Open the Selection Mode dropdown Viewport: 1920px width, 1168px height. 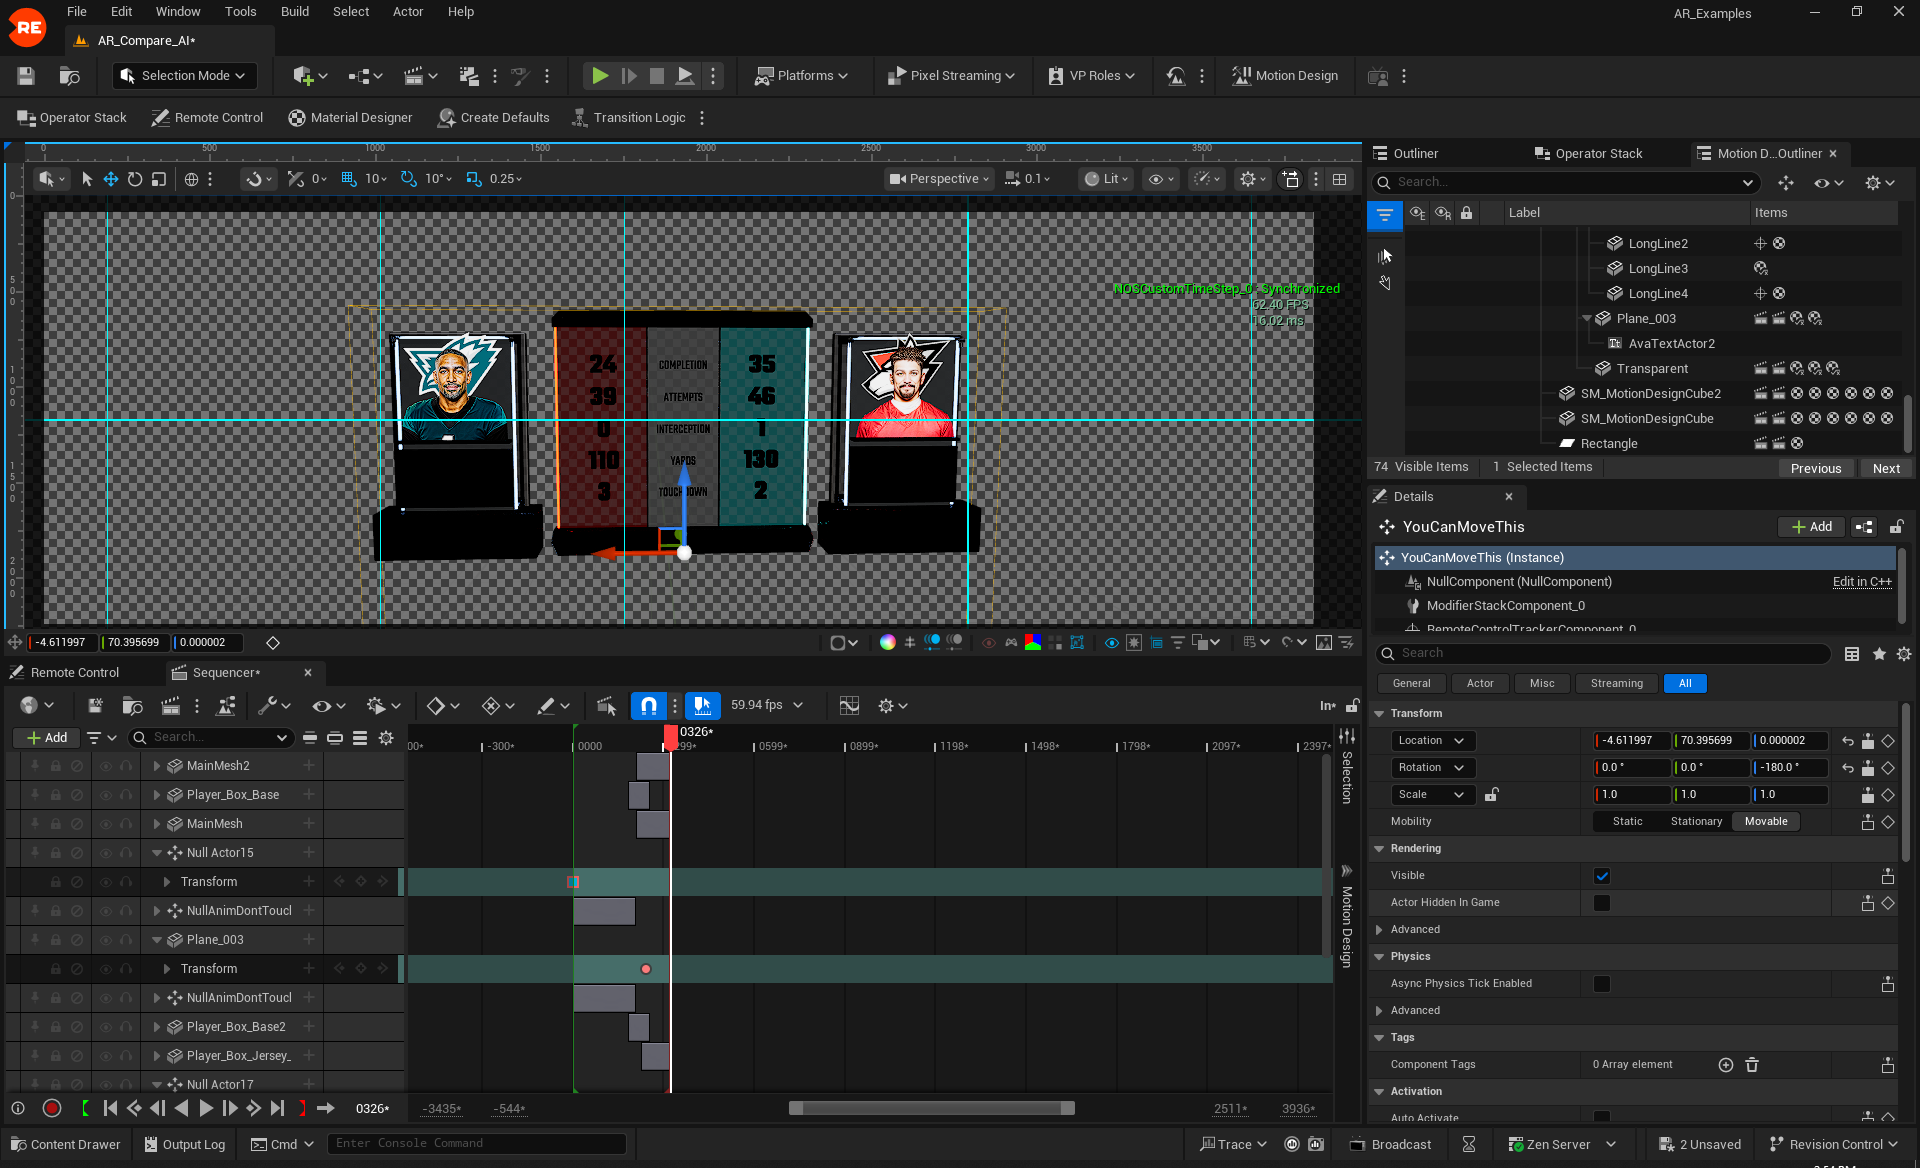(x=183, y=76)
